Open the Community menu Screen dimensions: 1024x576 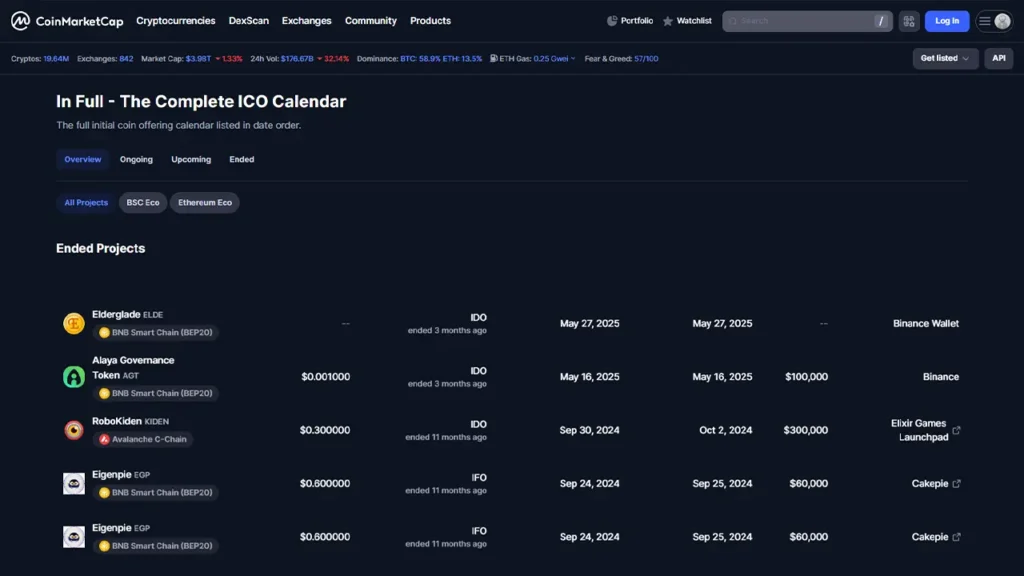pyautogui.click(x=371, y=21)
